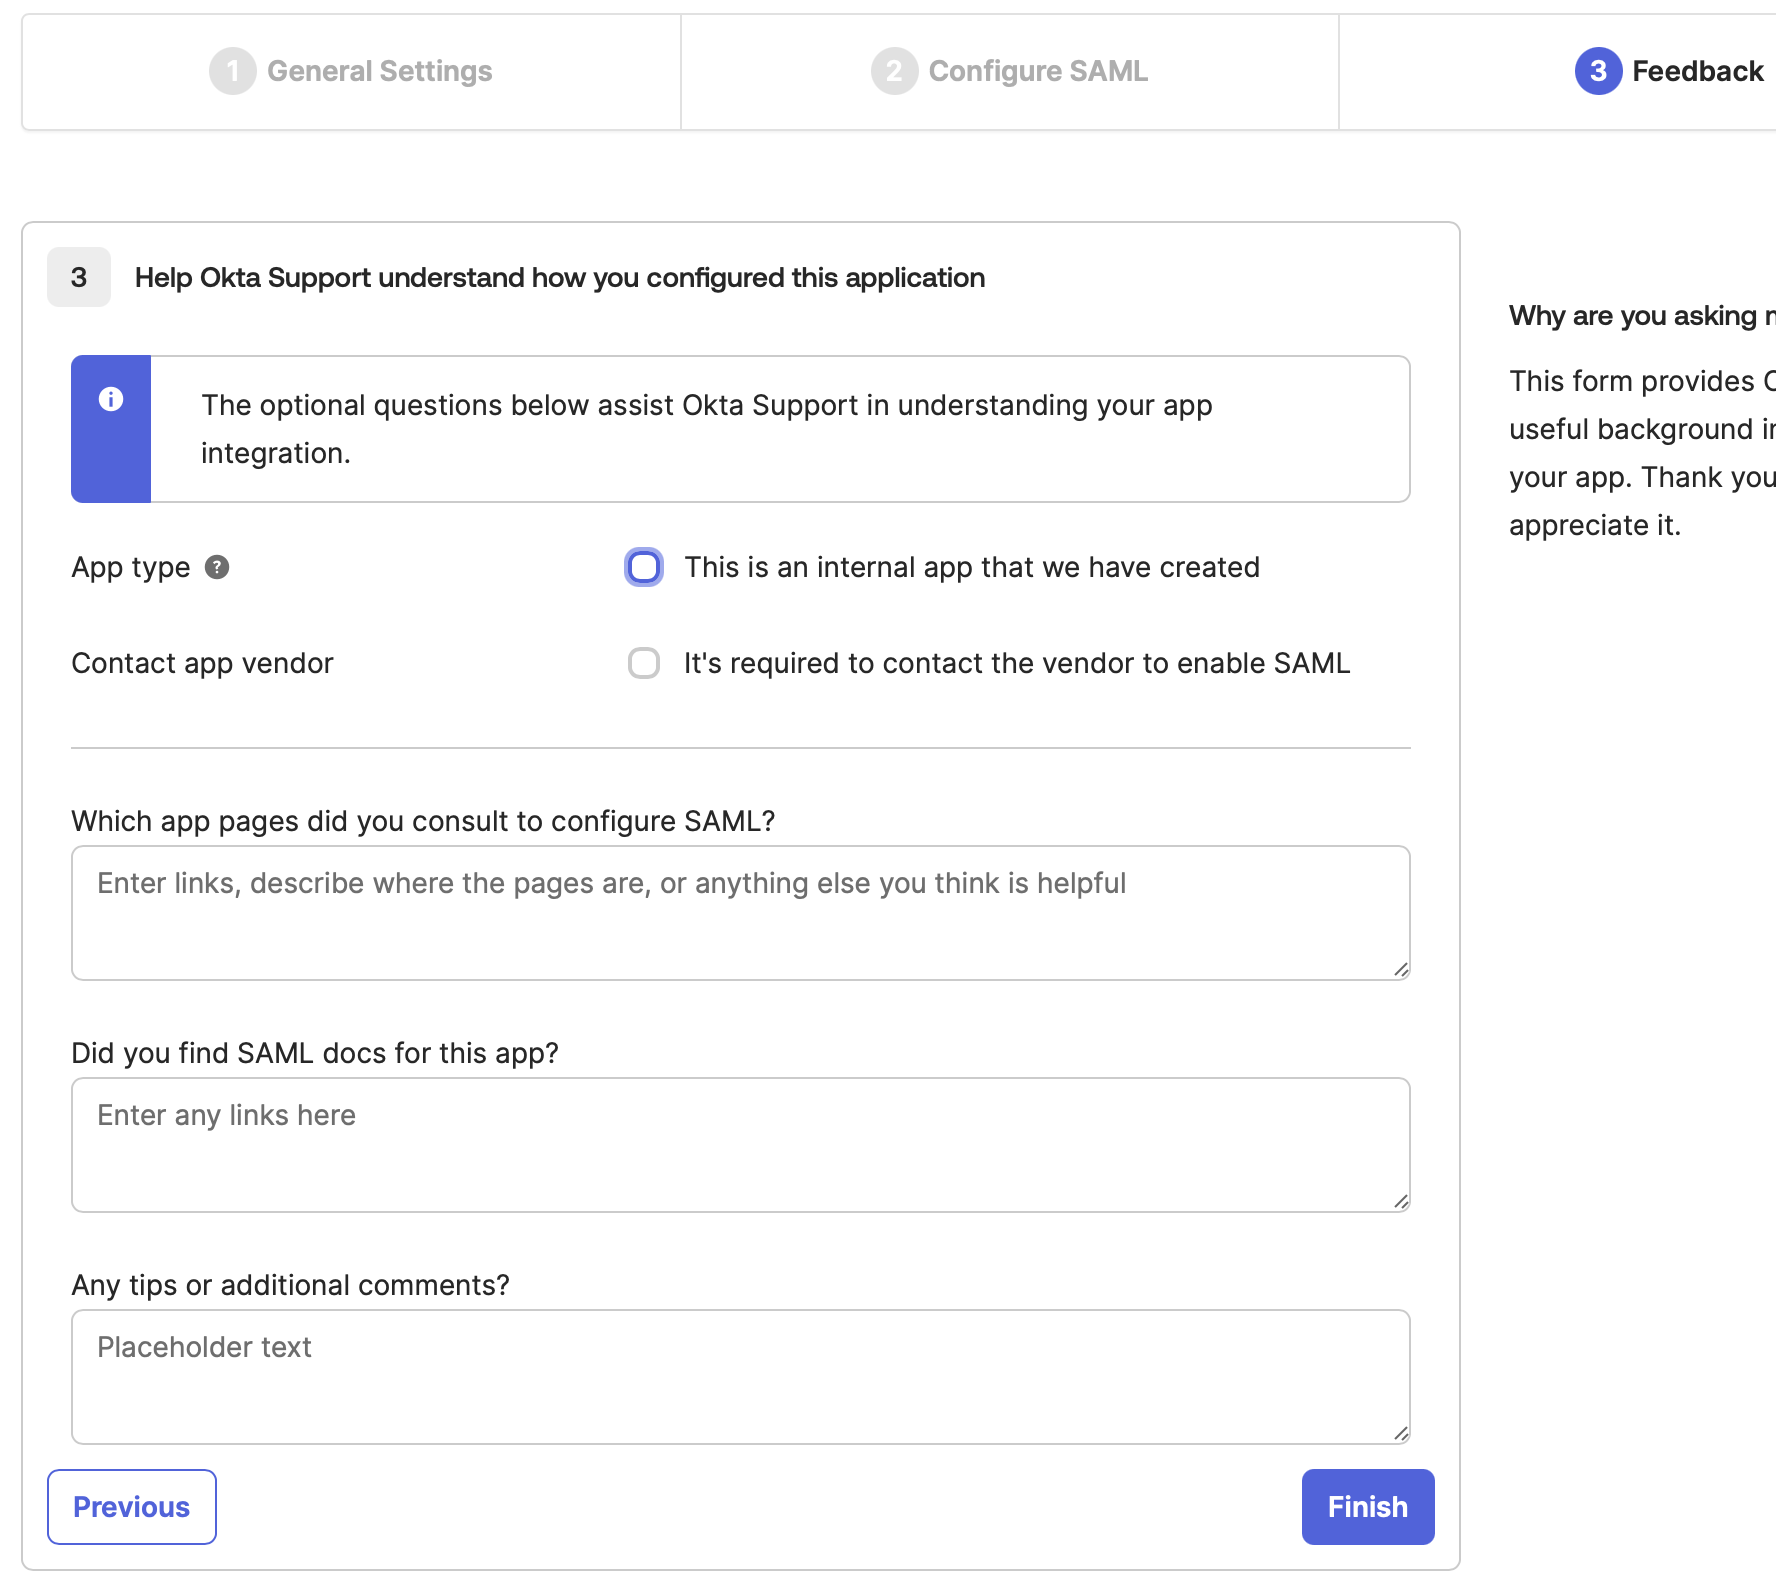The height and width of the screenshot is (1582, 1776).
Task: Click the number 1 step circle icon
Action: pyautogui.click(x=233, y=71)
